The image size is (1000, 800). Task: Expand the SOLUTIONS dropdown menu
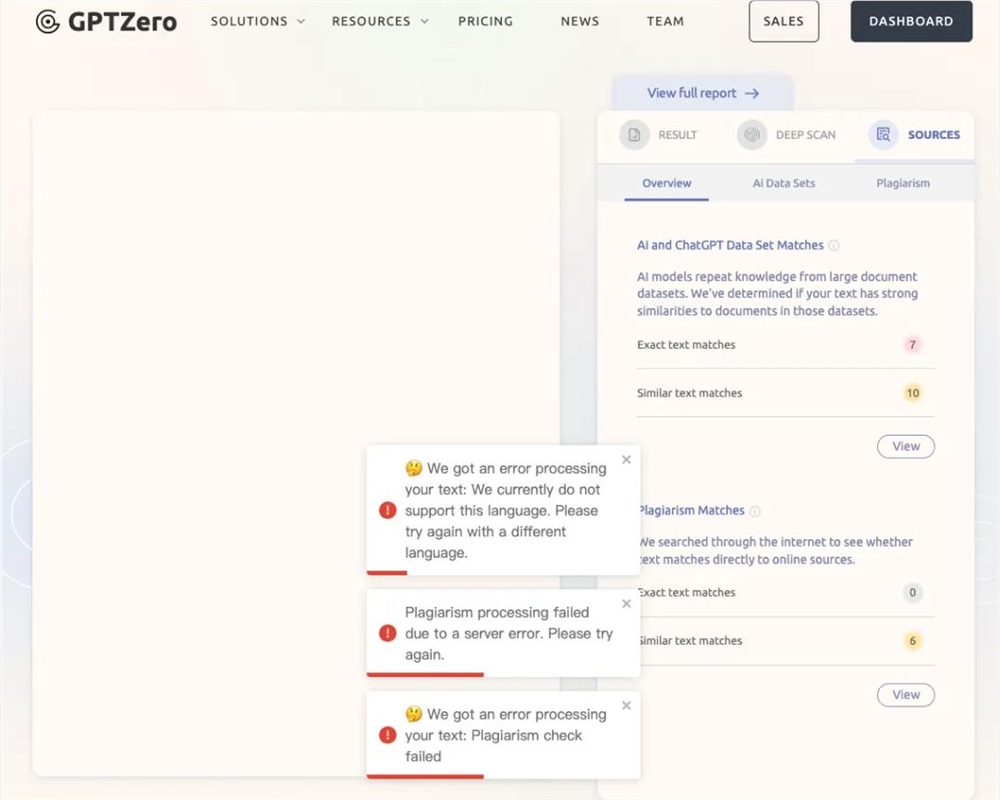[x=258, y=21]
